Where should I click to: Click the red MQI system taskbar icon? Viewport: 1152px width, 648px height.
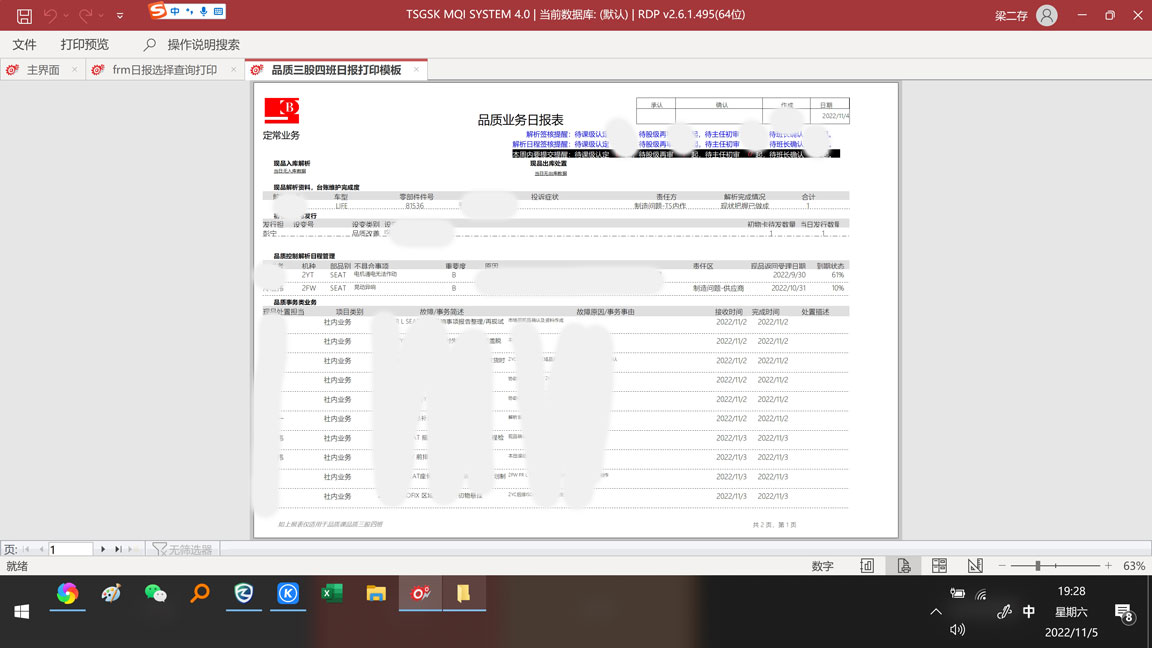[420, 594]
